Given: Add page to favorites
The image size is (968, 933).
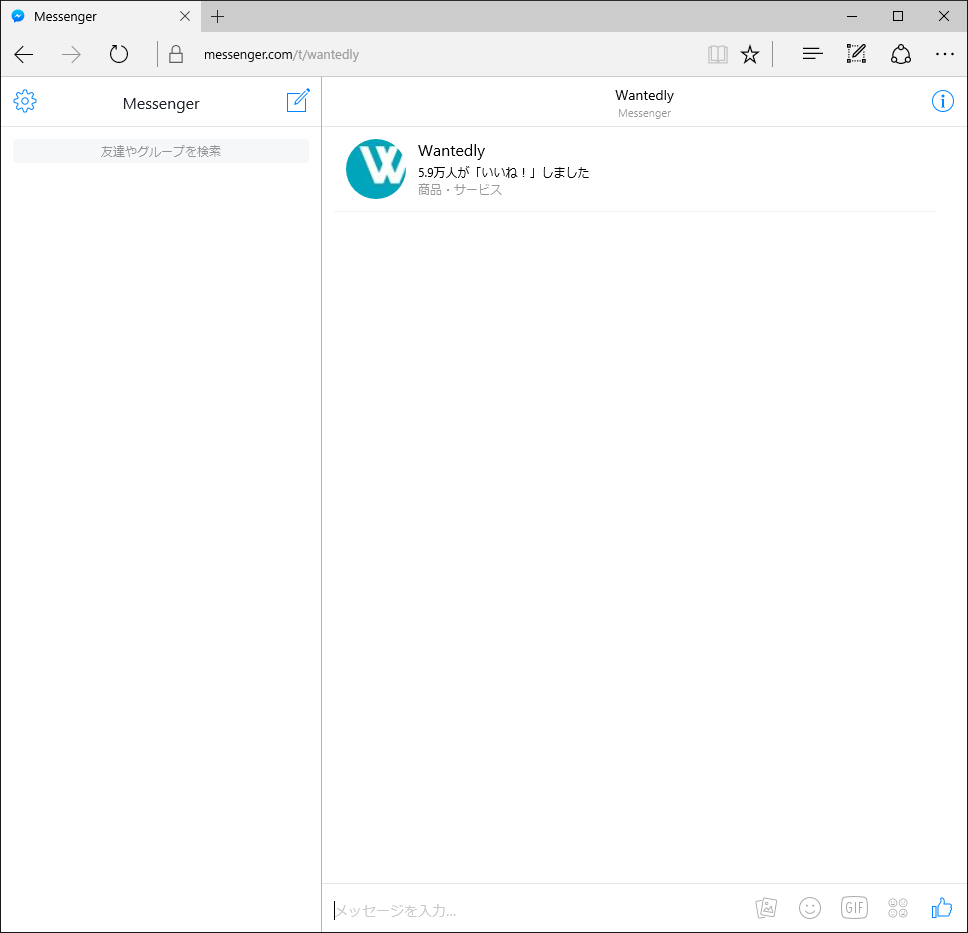Looking at the screenshot, I should coord(750,54).
